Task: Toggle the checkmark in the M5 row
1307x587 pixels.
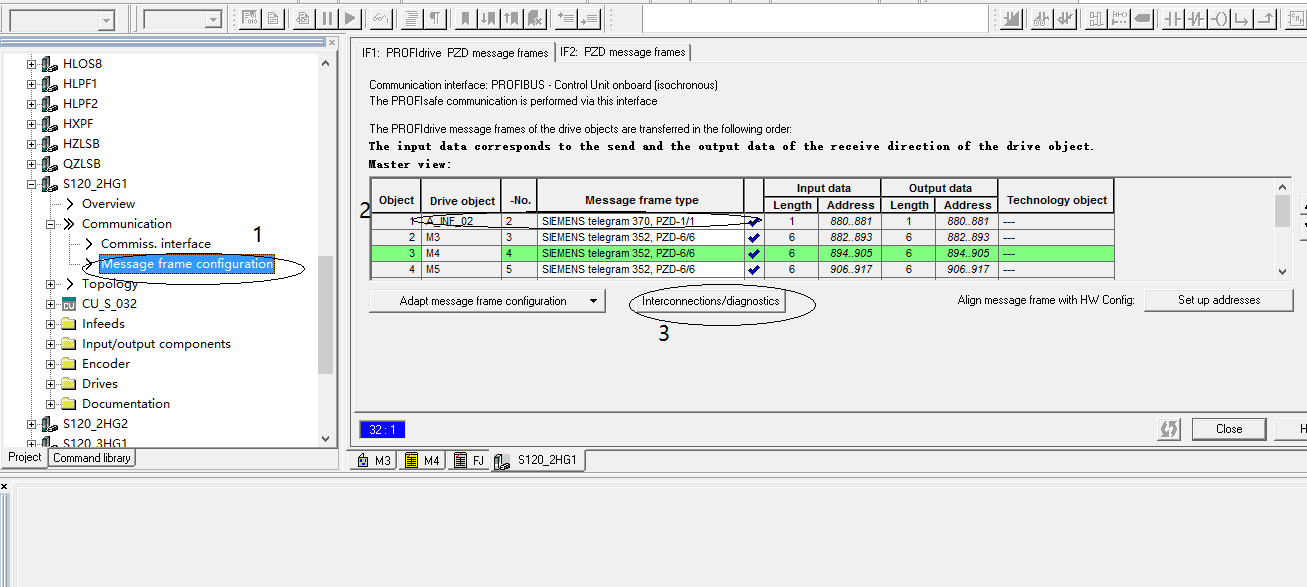Action: click(754, 269)
